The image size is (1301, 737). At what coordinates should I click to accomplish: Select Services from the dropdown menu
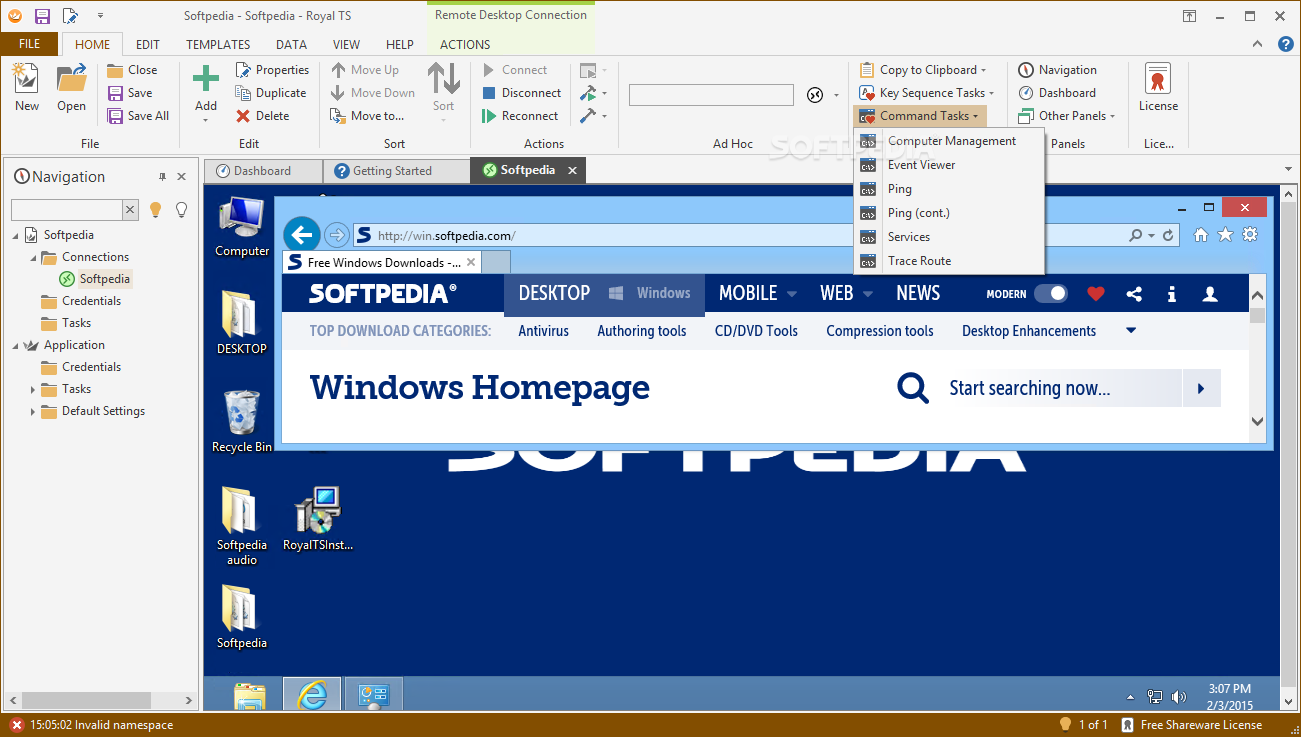click(x=948, y=237)
